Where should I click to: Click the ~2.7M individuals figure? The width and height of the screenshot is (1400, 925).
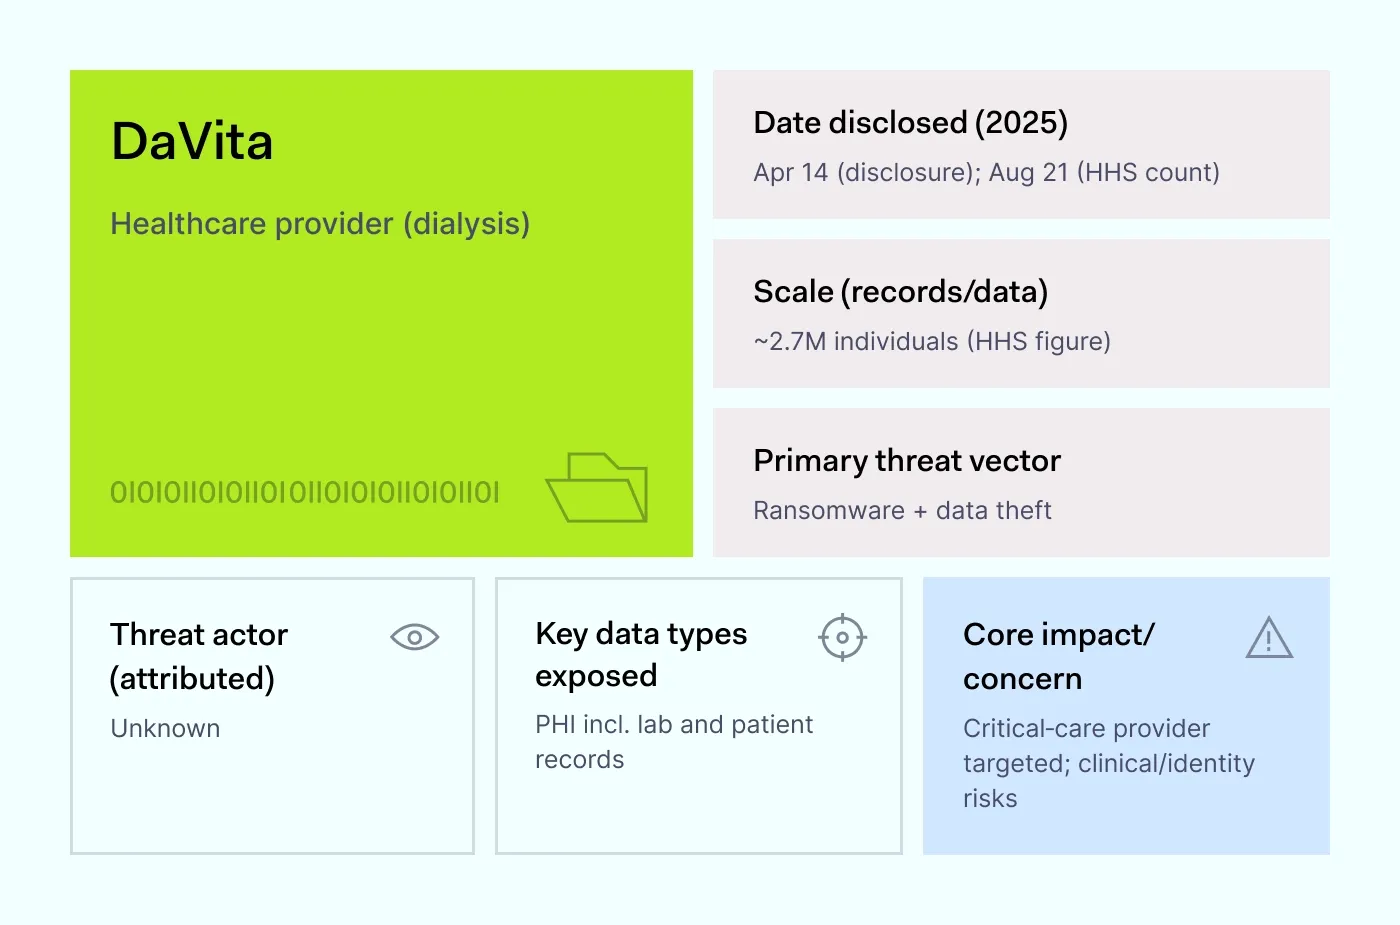pyautogui.click(x=931, y=341)
